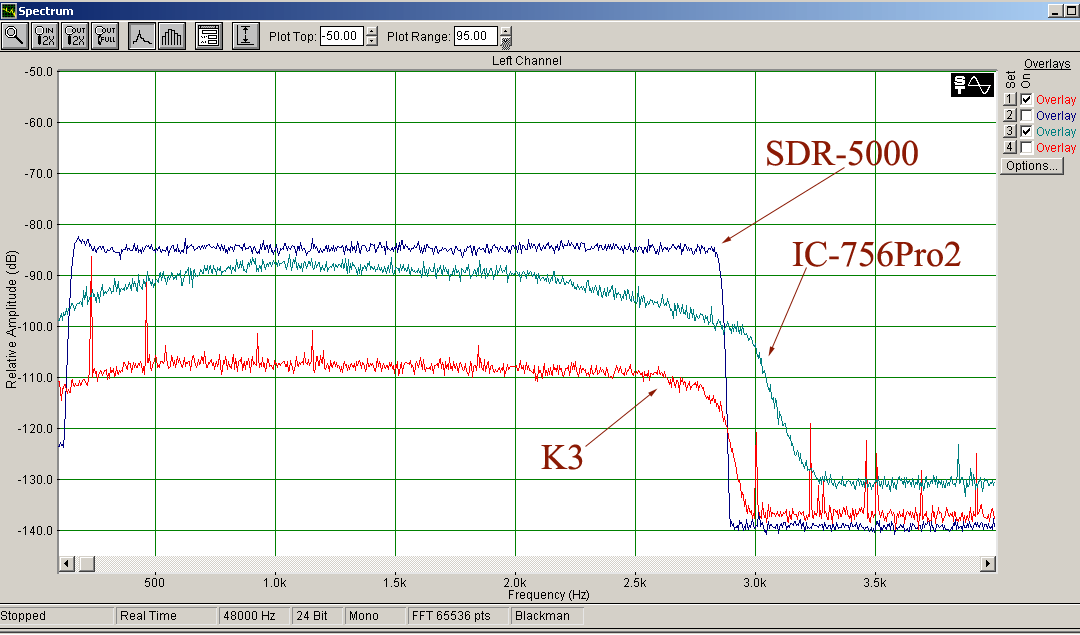
Task: Click the 'Plot Range:' label
Action: [419, 37]
